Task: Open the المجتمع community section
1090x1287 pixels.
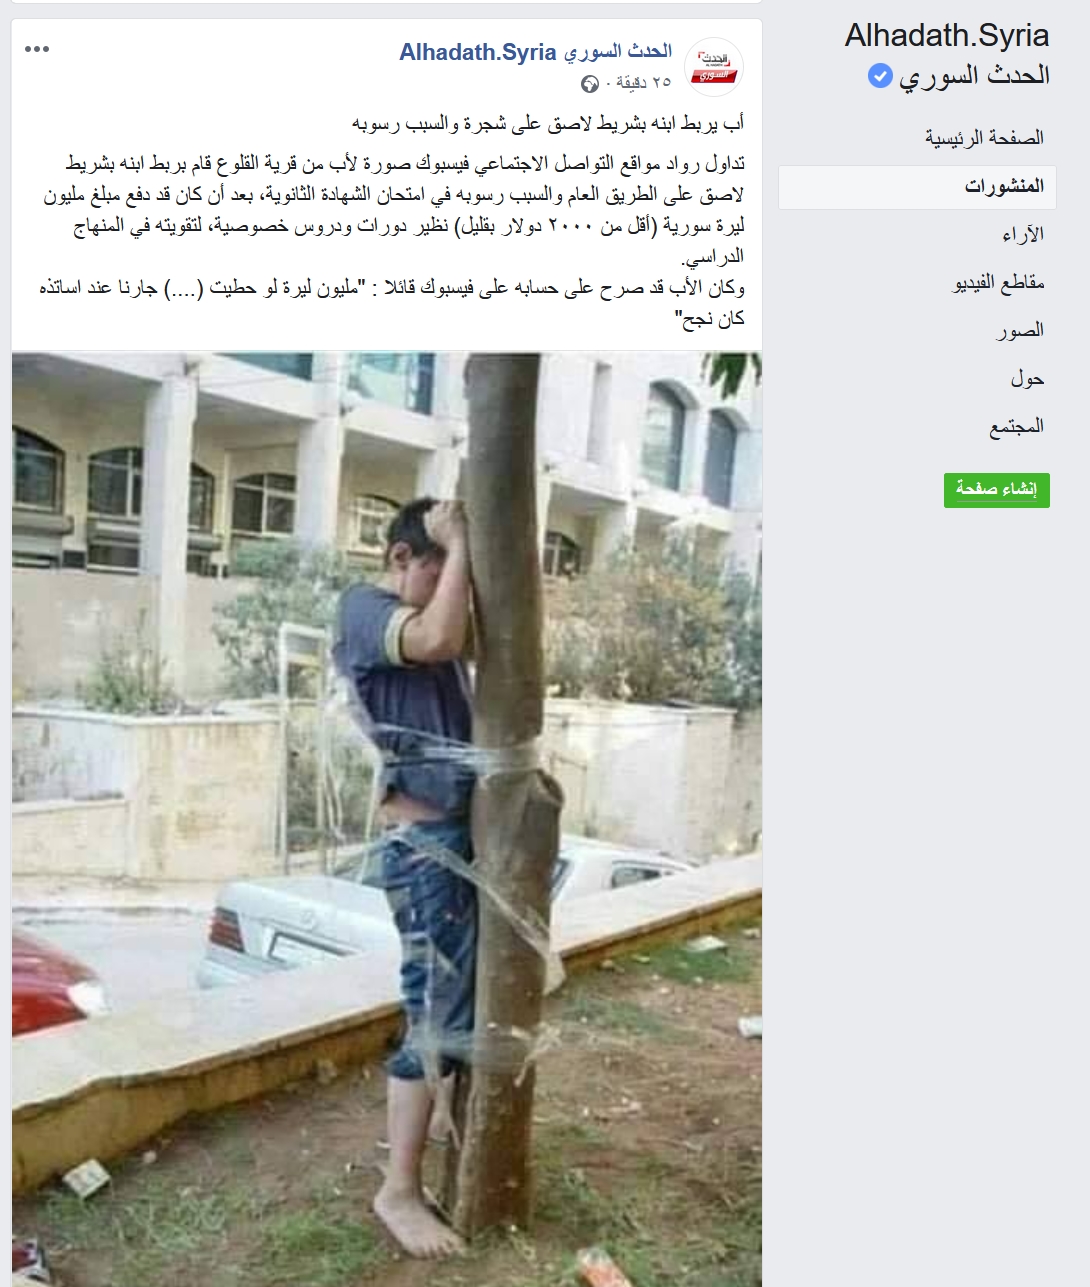Action: pos(1016,426)
